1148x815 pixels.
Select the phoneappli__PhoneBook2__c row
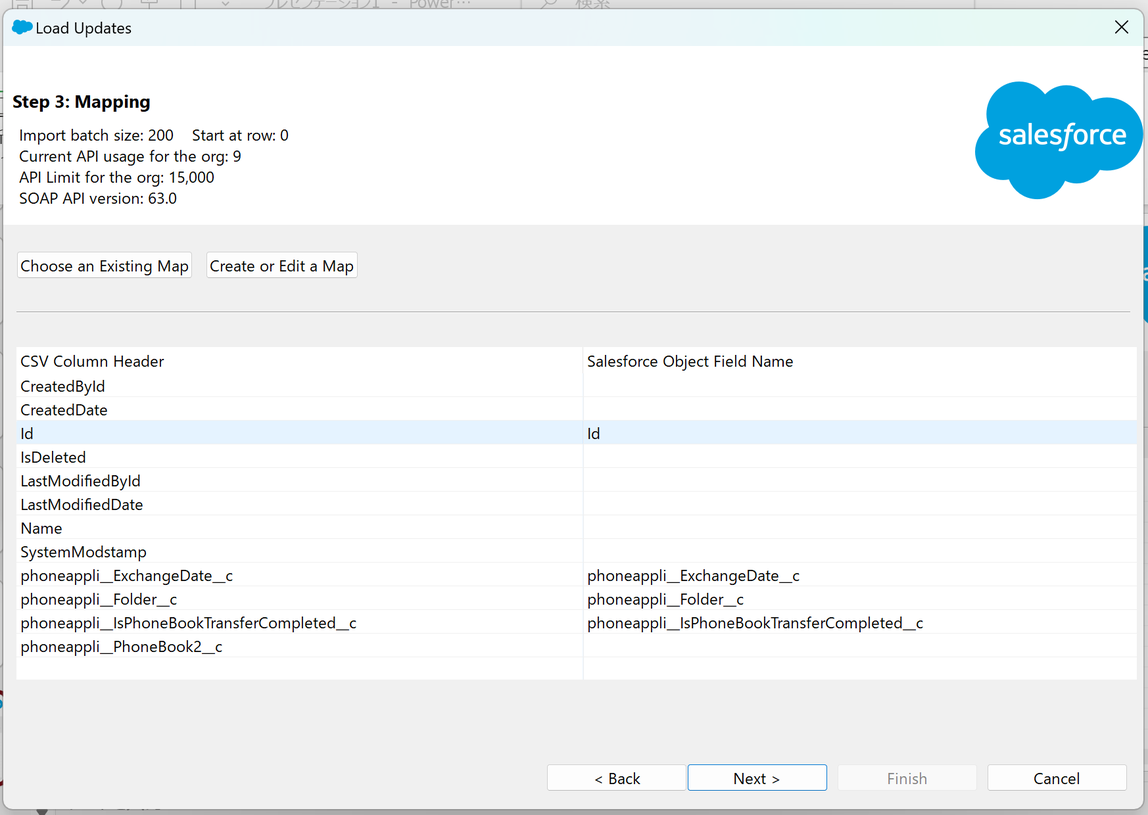576,647
